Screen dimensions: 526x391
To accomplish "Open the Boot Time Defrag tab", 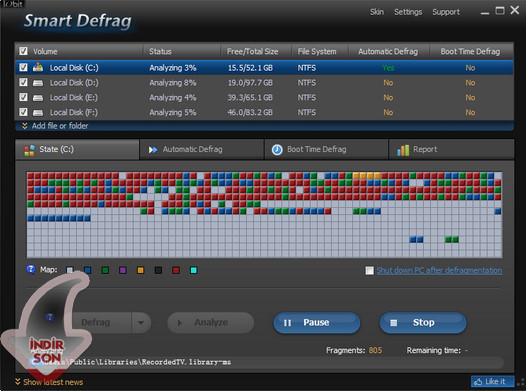I will coord(326,150).
